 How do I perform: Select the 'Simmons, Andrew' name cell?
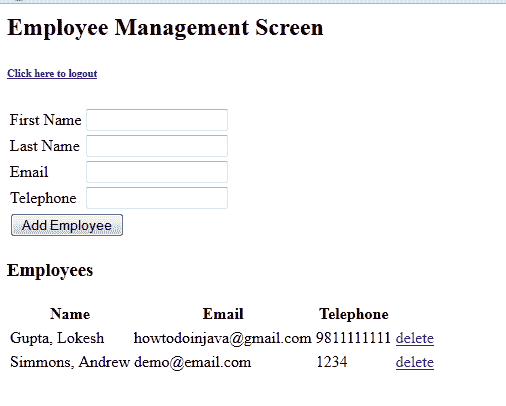click(x=70, y=362)
